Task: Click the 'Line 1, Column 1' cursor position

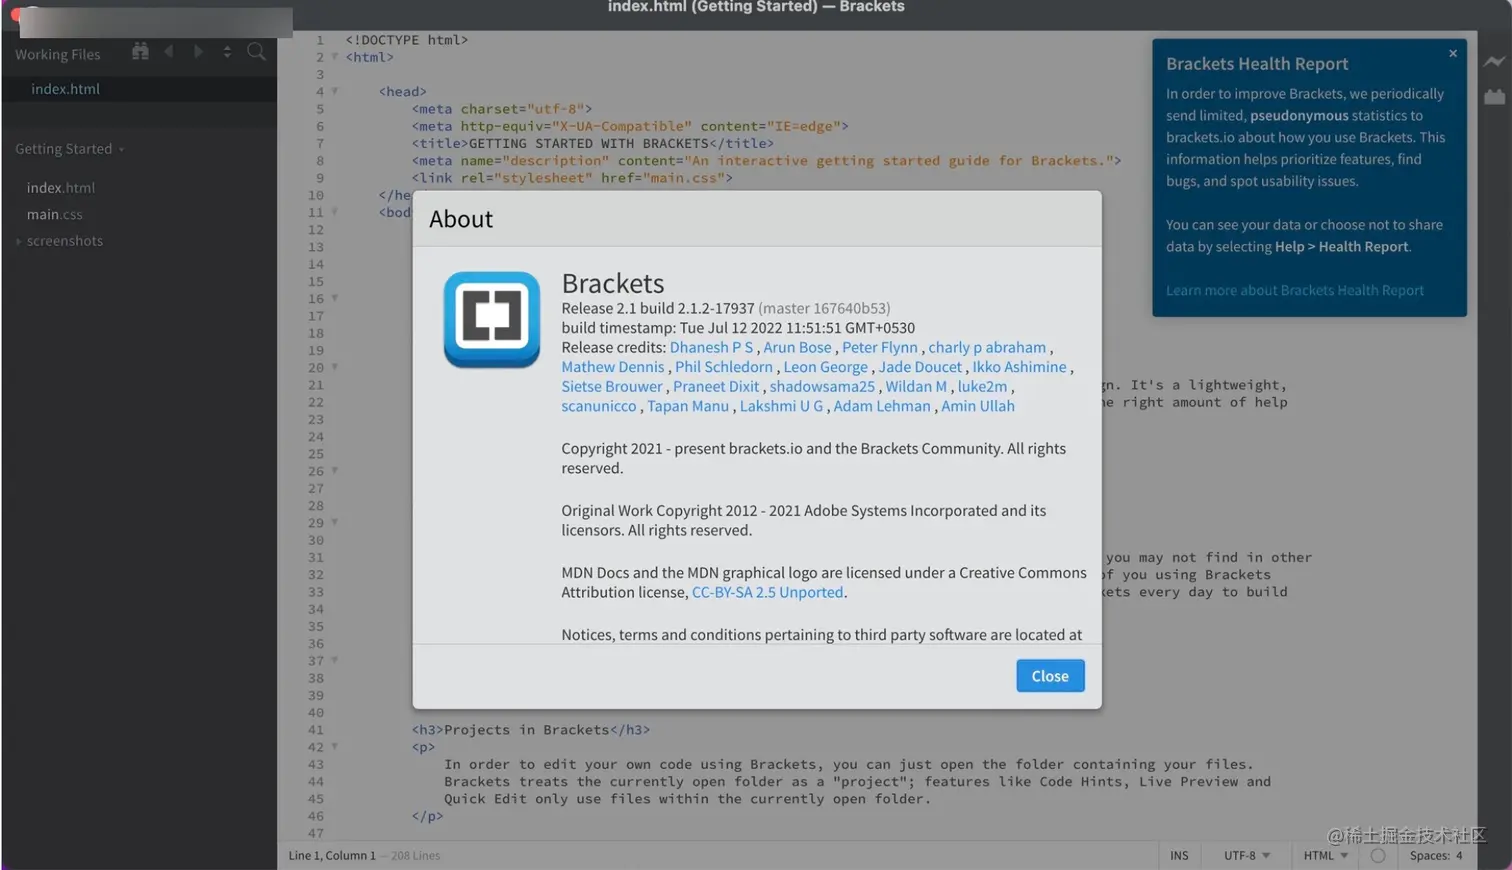Action: click(x=332, y=855)
